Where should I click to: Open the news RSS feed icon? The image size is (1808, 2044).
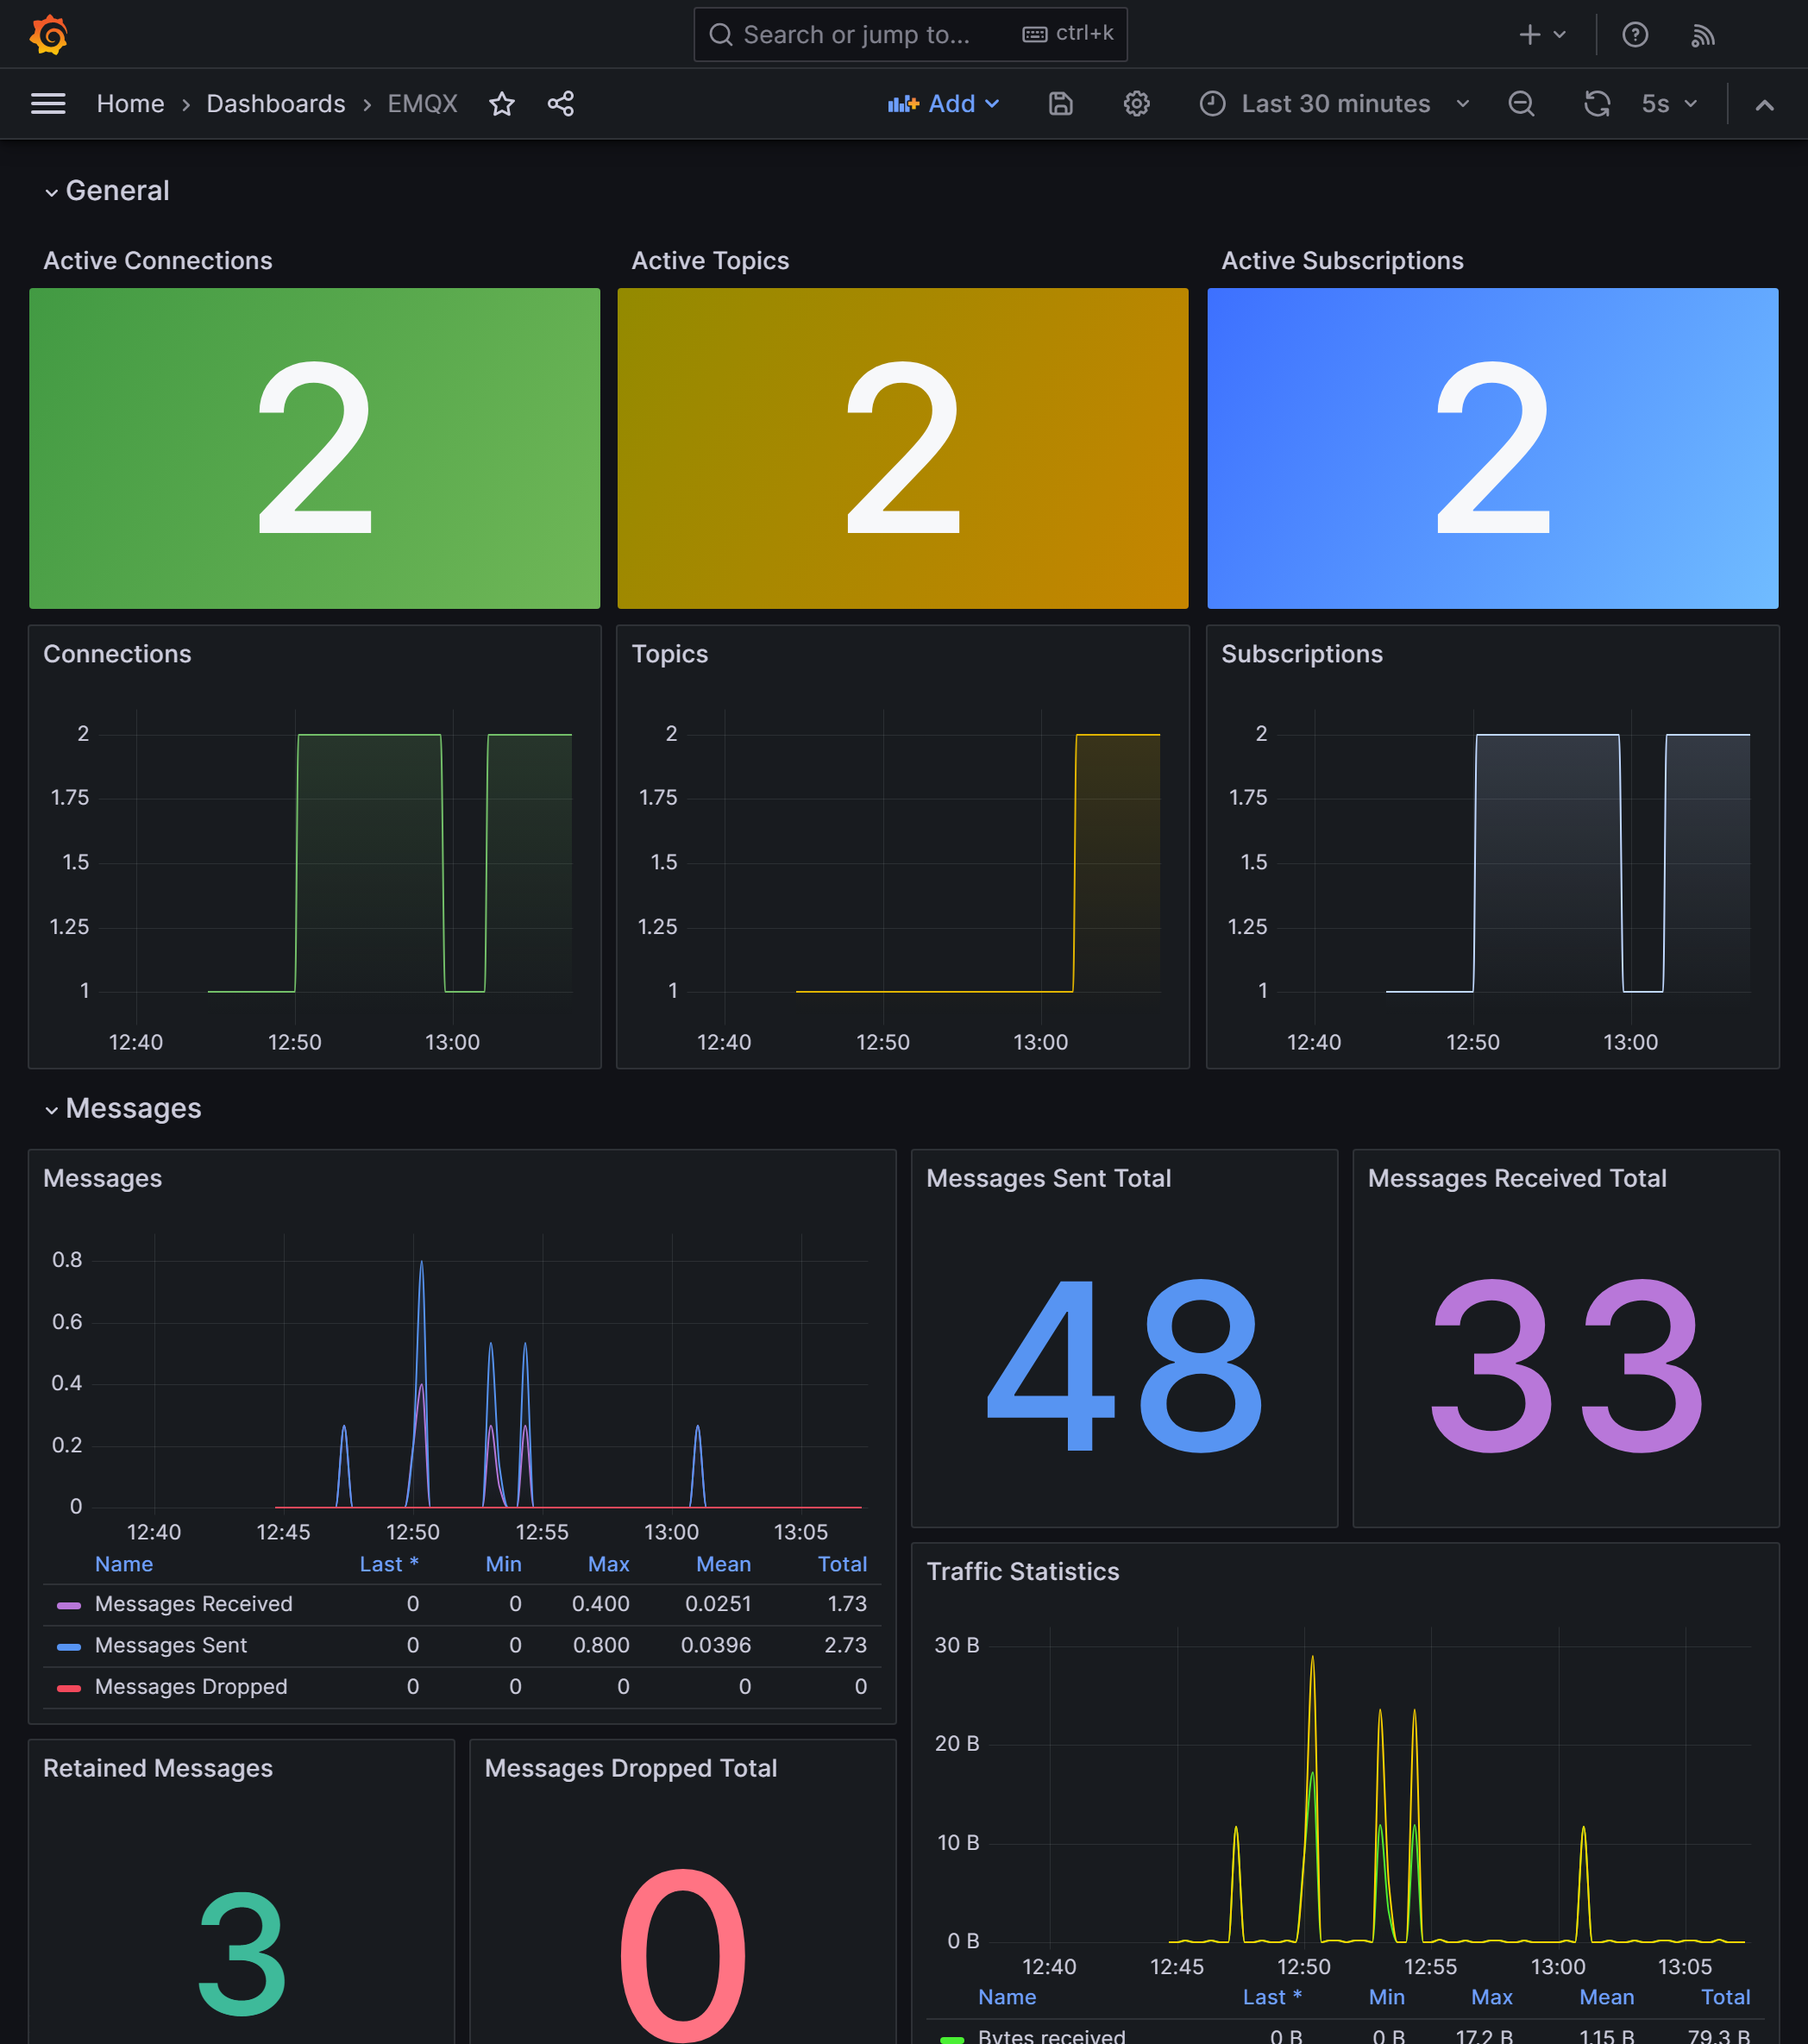click(1703, 35)
